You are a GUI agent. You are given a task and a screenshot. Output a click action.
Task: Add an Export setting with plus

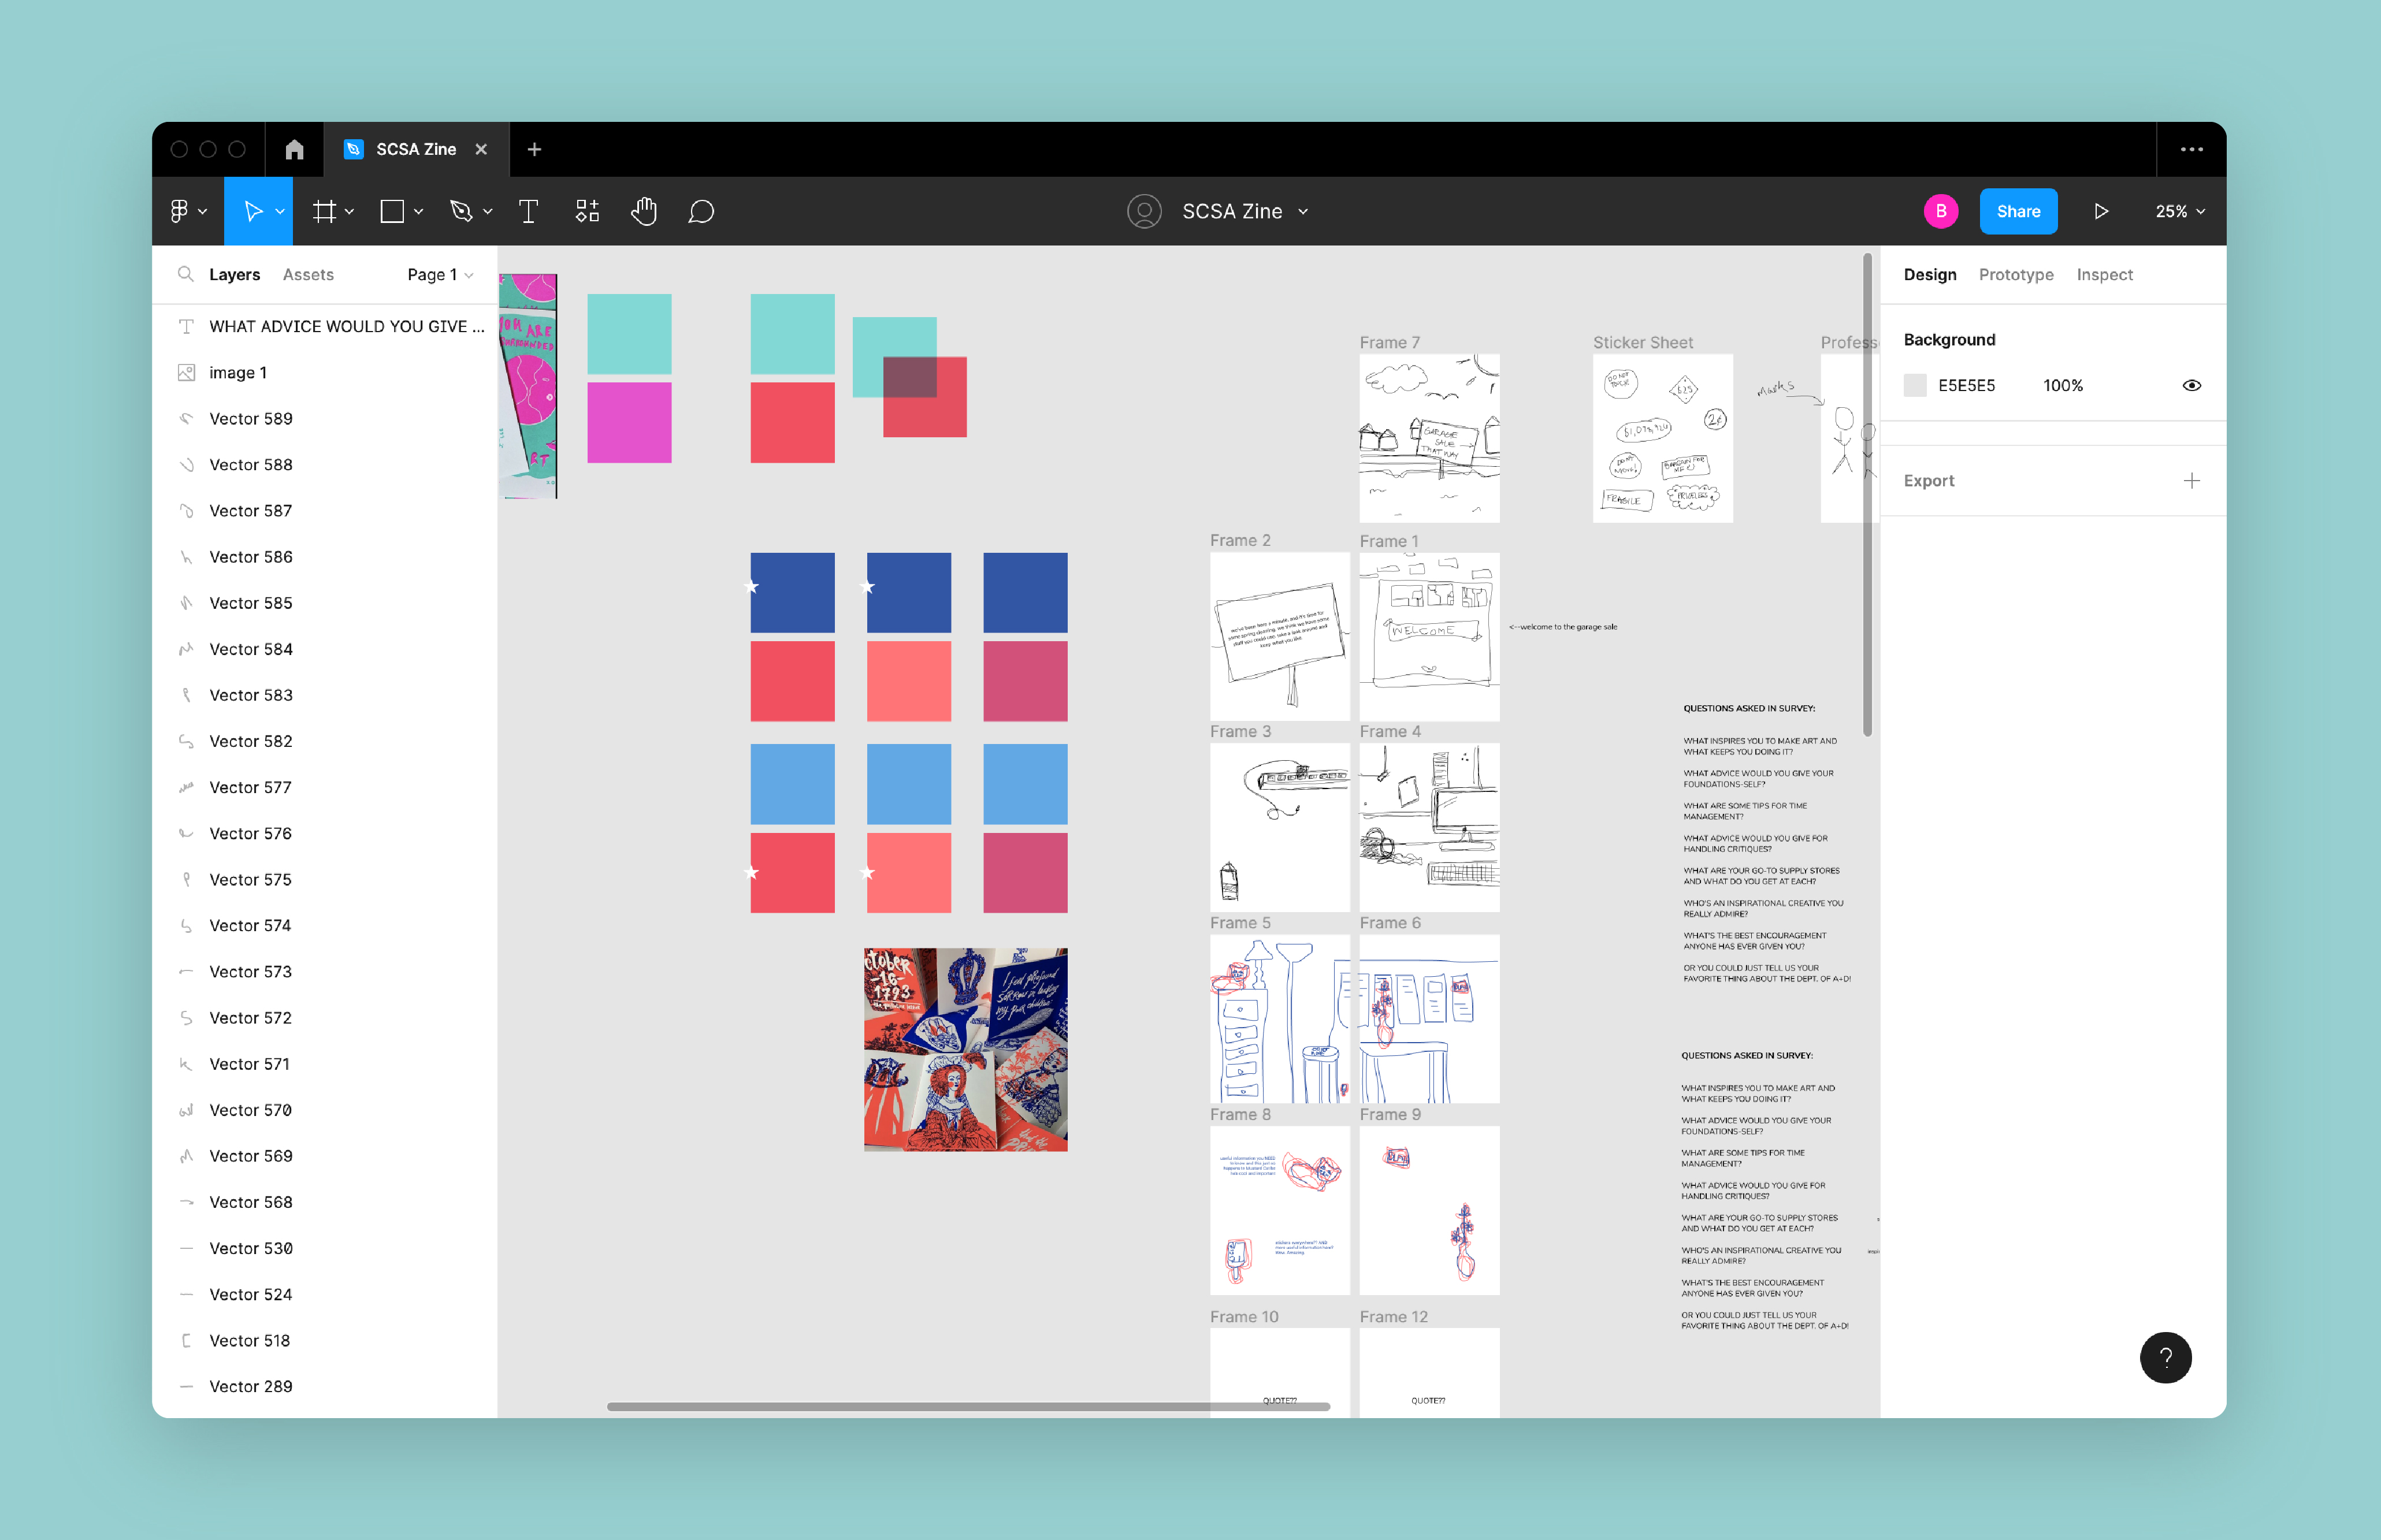2191,480
